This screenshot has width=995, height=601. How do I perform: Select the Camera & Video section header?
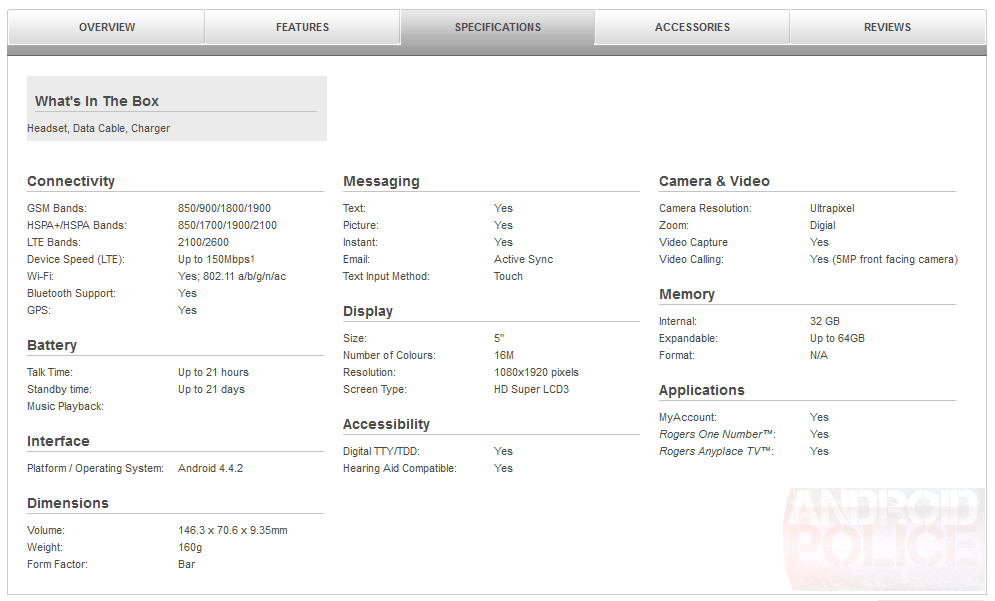pos(714,181)
